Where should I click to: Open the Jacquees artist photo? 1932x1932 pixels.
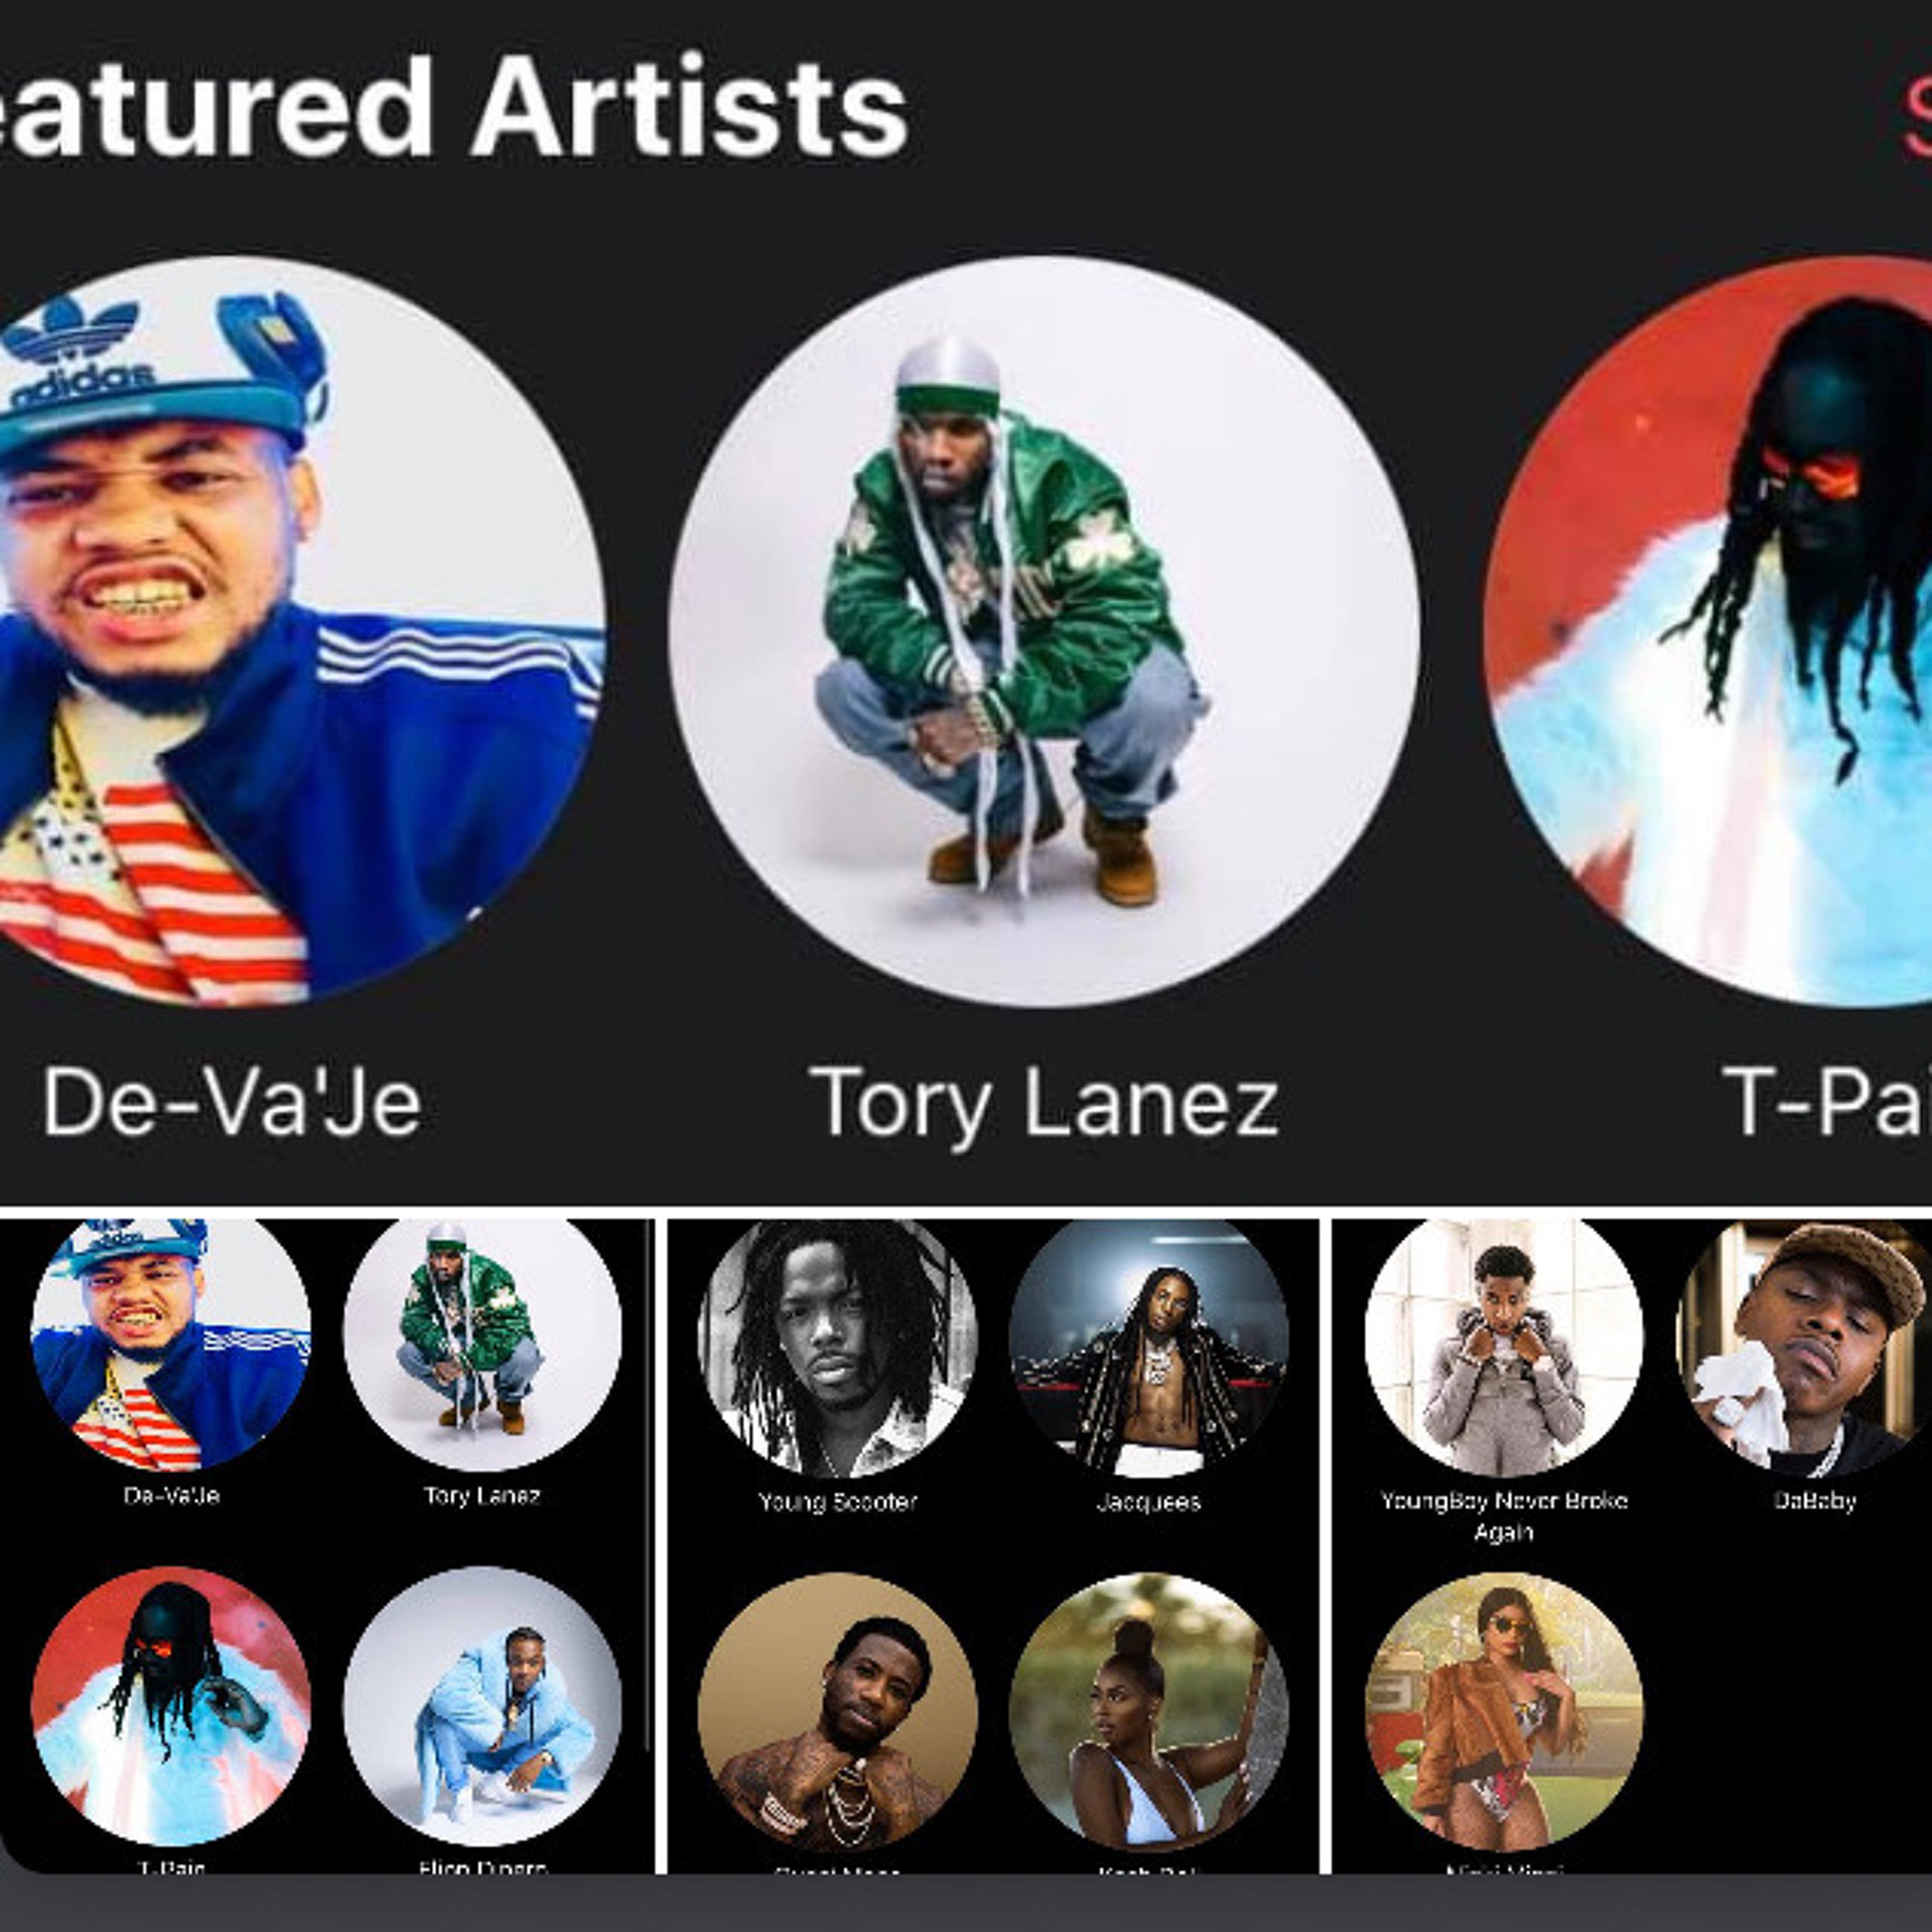click(1148, 1347)
